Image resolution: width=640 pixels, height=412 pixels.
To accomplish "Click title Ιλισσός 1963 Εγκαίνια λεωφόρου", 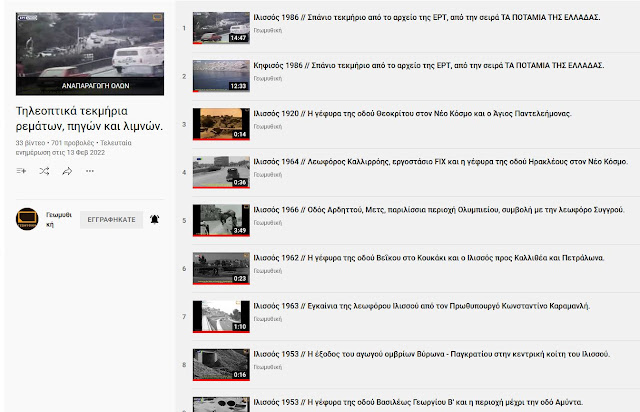I will 422,306.
